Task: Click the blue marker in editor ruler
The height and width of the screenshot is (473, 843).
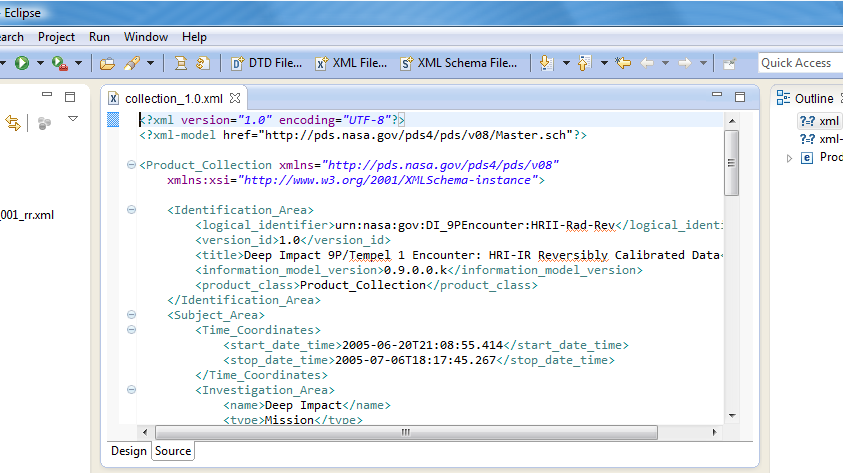Action: (x=113, y=119)
